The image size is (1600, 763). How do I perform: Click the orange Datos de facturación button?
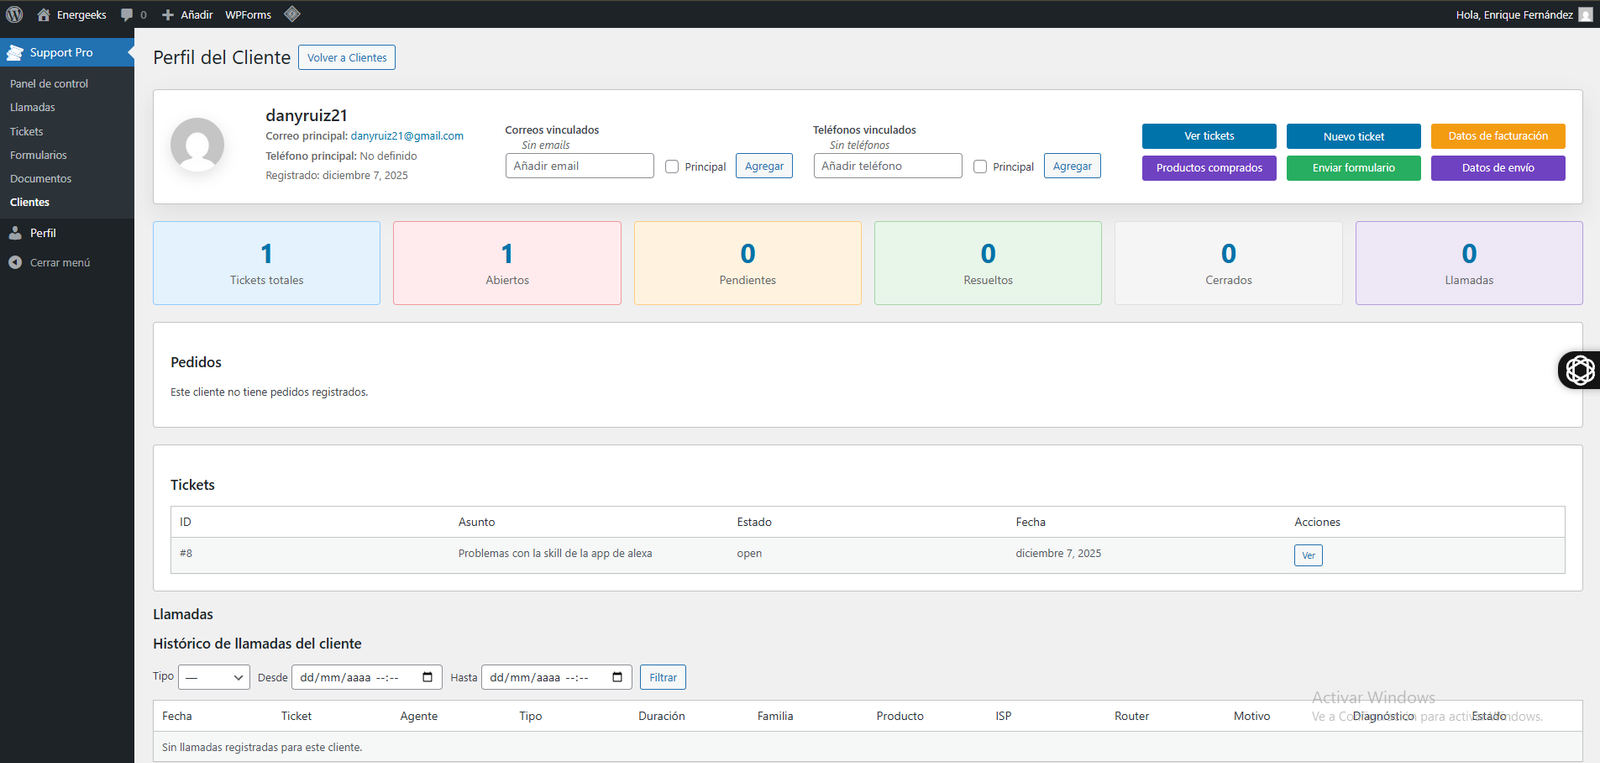click(1497, 136)
